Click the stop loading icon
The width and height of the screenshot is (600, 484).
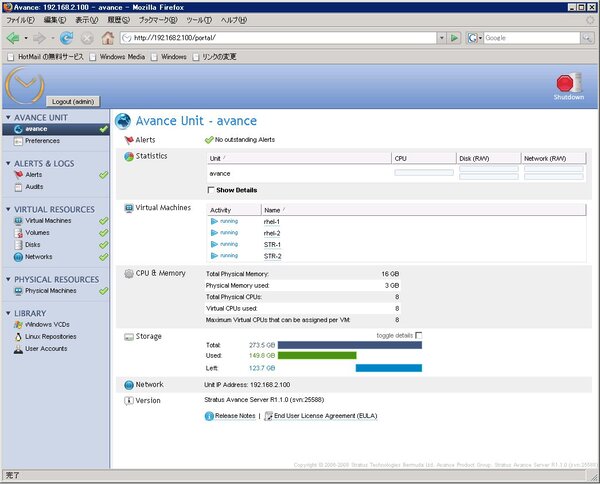(87, 38)
